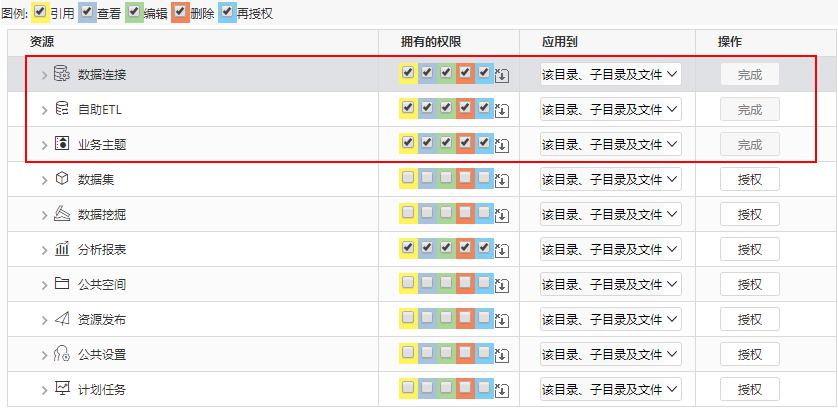838x408 pixels.
Task: Open 应用到 dropdown for 公共设置
Action: 611,354
